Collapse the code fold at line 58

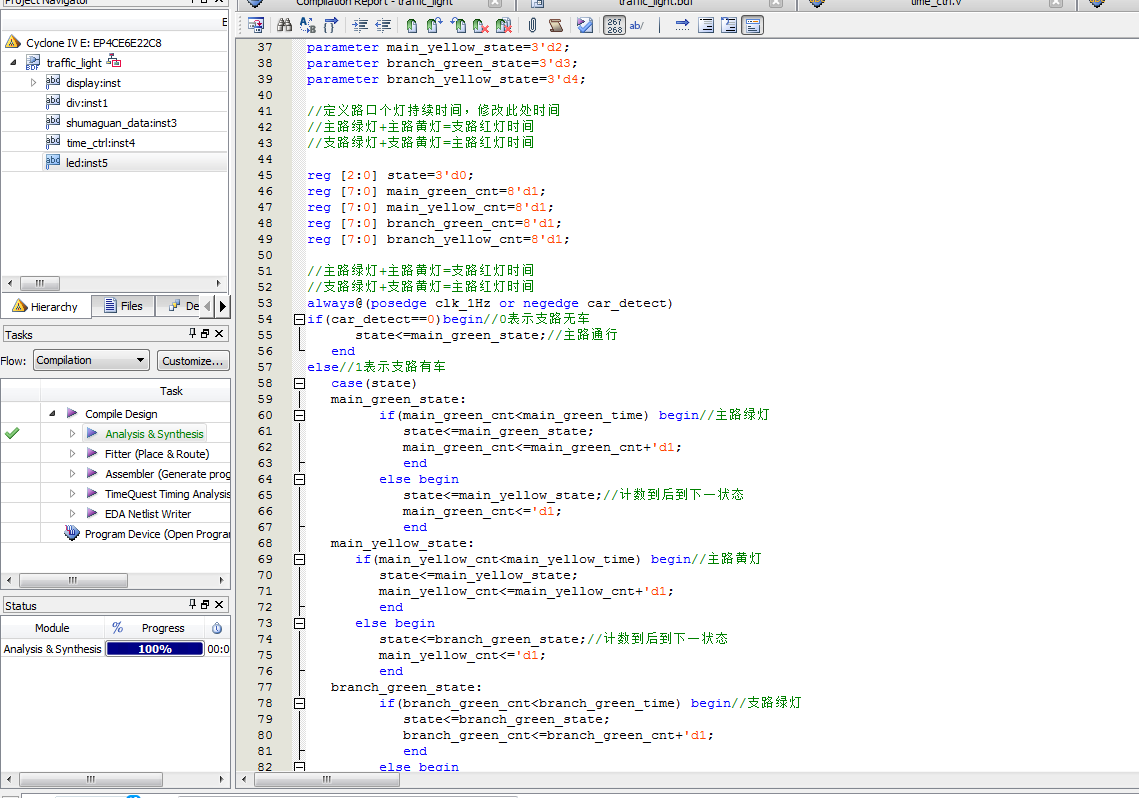[299, 383]
